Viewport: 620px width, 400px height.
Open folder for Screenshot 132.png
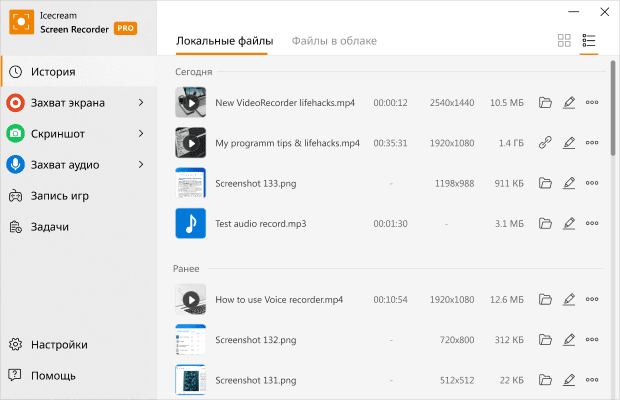tap(545, 339)
